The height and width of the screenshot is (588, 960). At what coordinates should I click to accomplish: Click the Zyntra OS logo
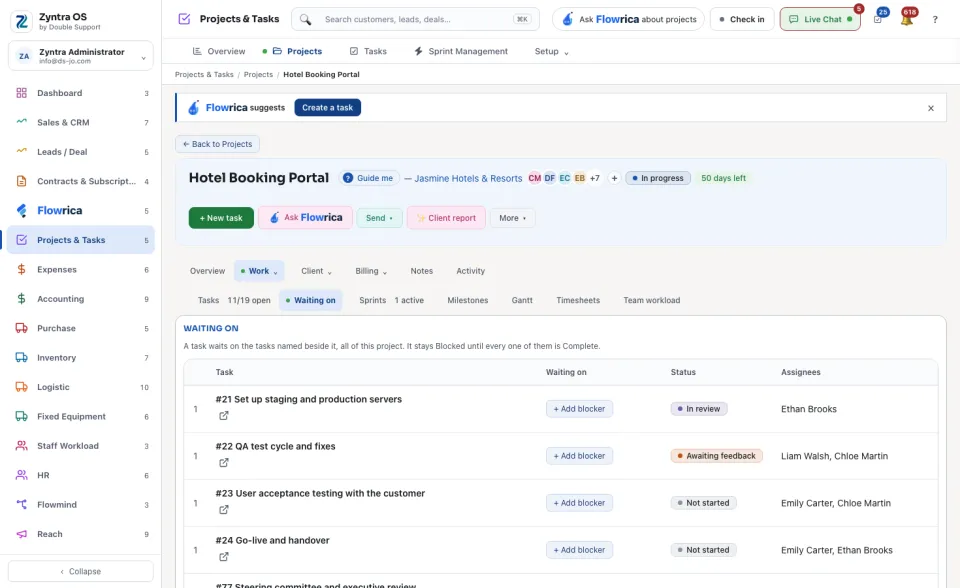21,21
